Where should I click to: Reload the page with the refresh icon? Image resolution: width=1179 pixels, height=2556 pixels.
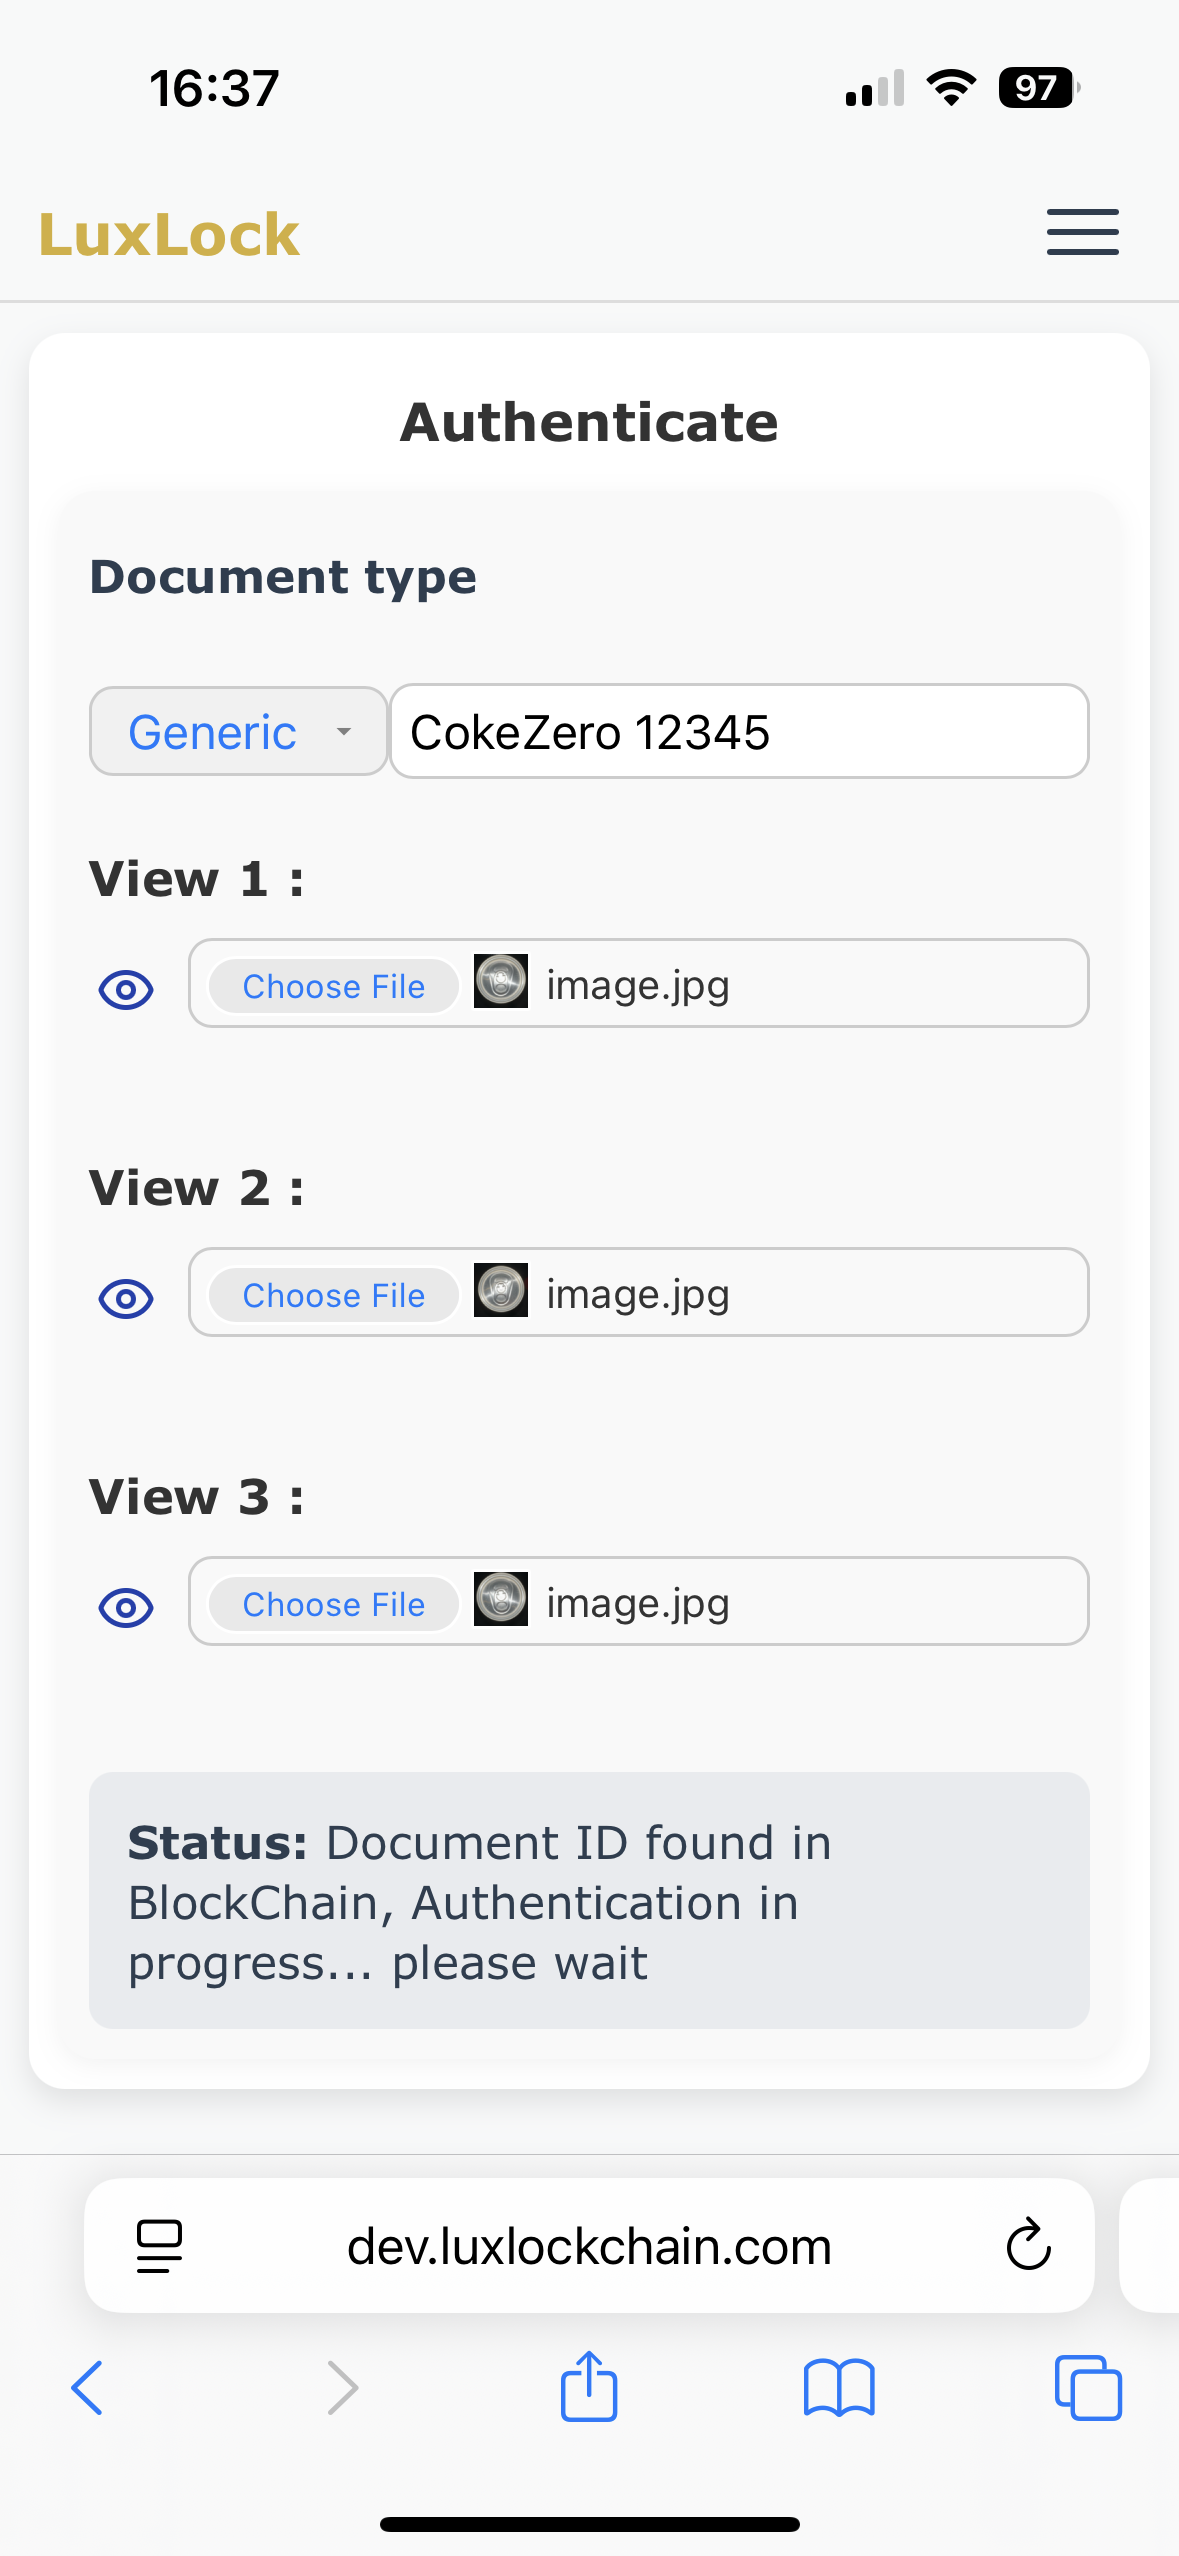(x=1028, y=2246)
